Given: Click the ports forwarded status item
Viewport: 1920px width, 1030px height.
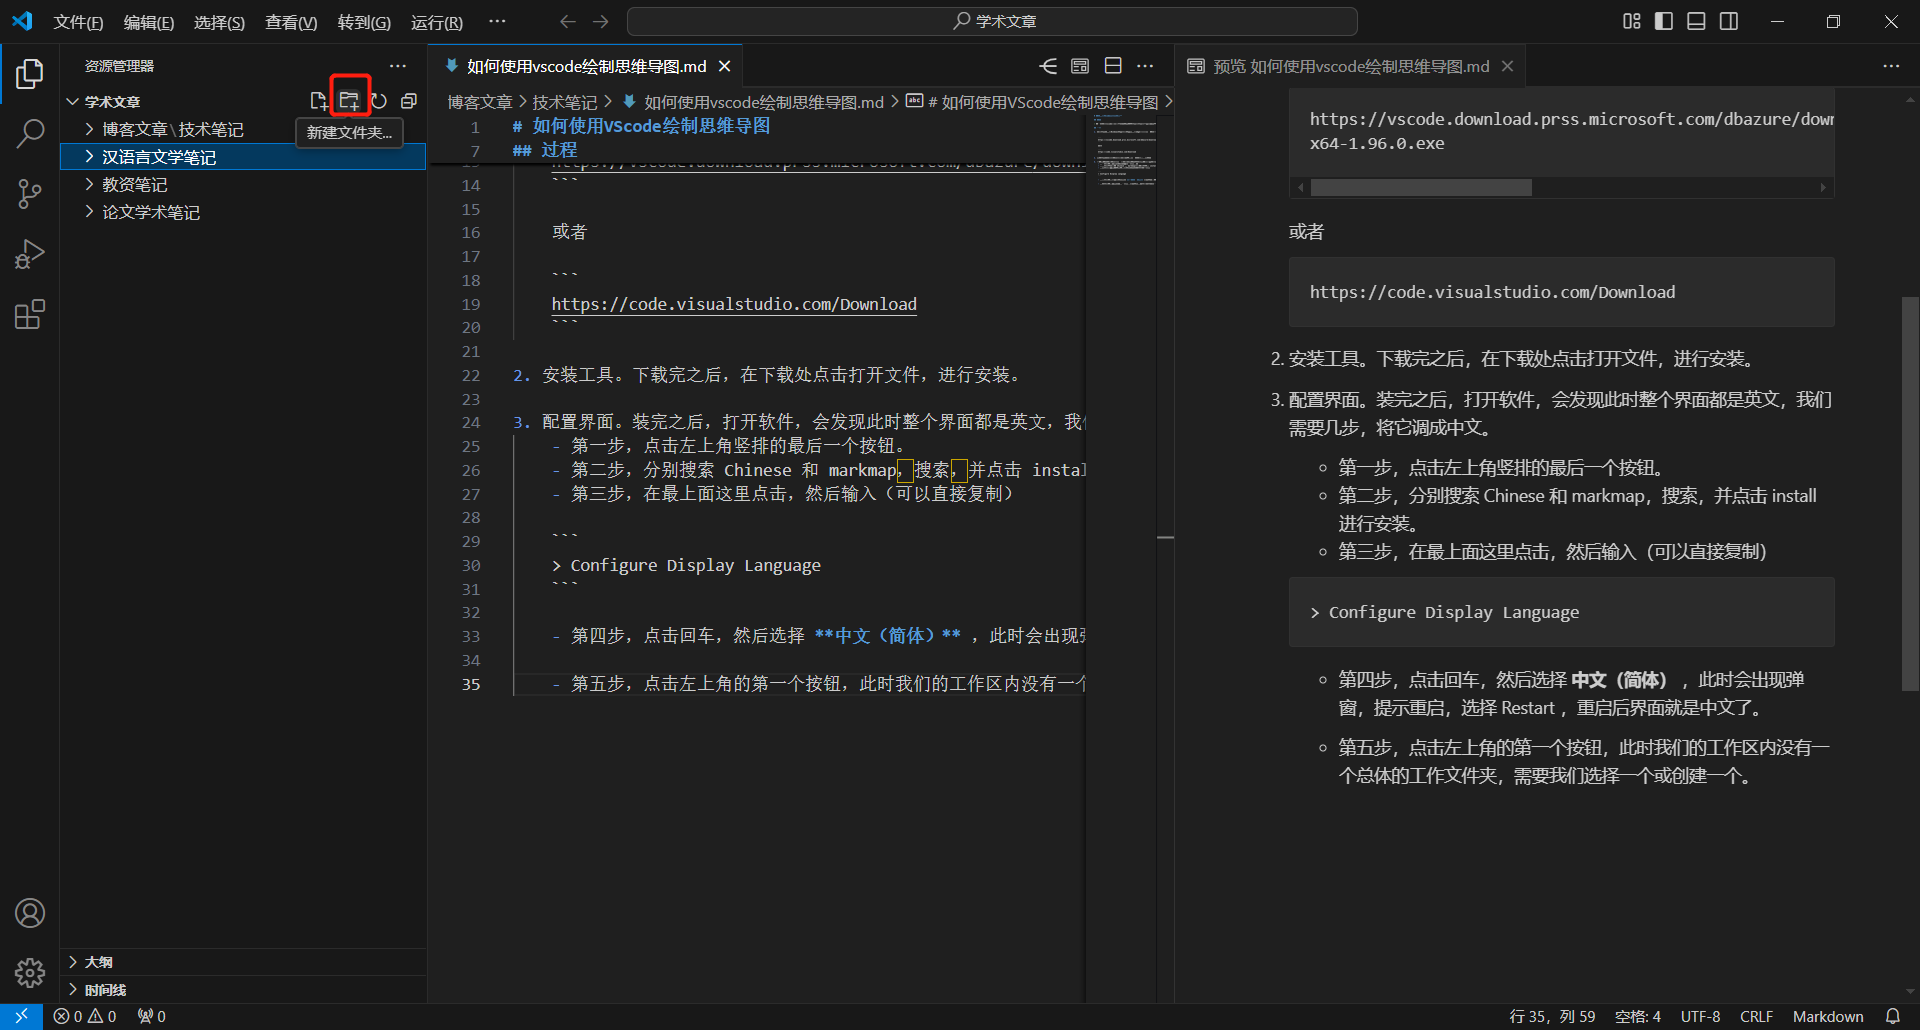Looking at the screenshot, I should [x=152, y=1016].
